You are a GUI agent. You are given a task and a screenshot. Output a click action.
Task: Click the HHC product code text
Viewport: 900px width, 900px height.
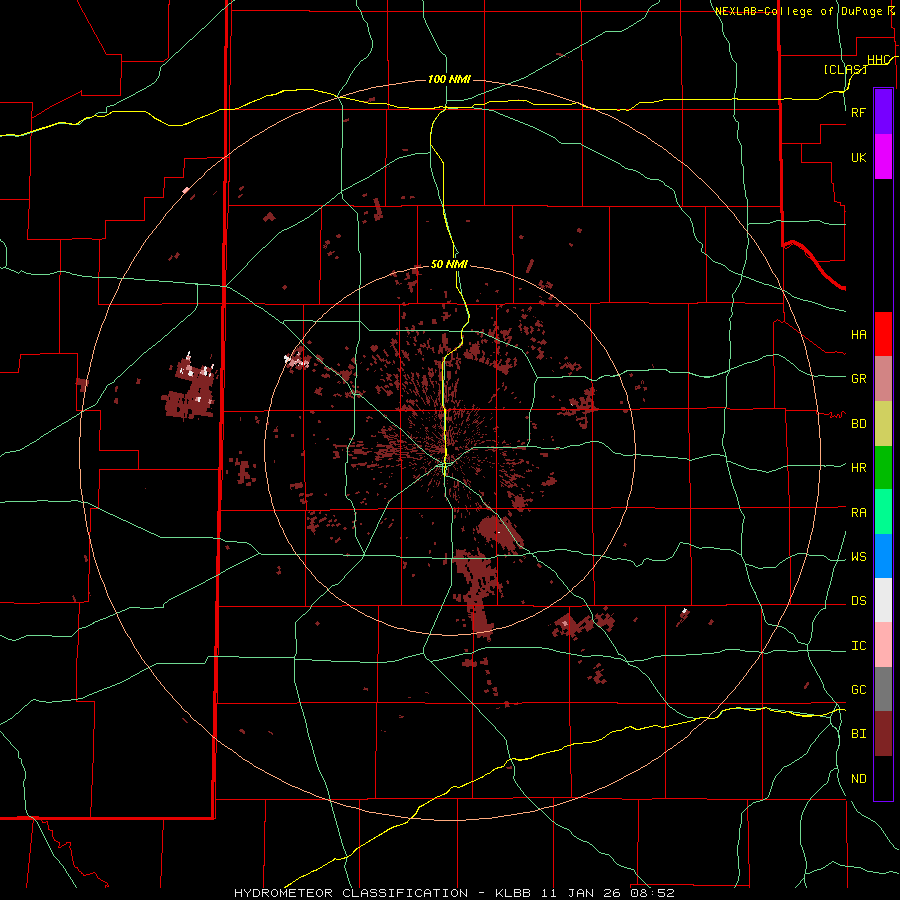(879, 60)
